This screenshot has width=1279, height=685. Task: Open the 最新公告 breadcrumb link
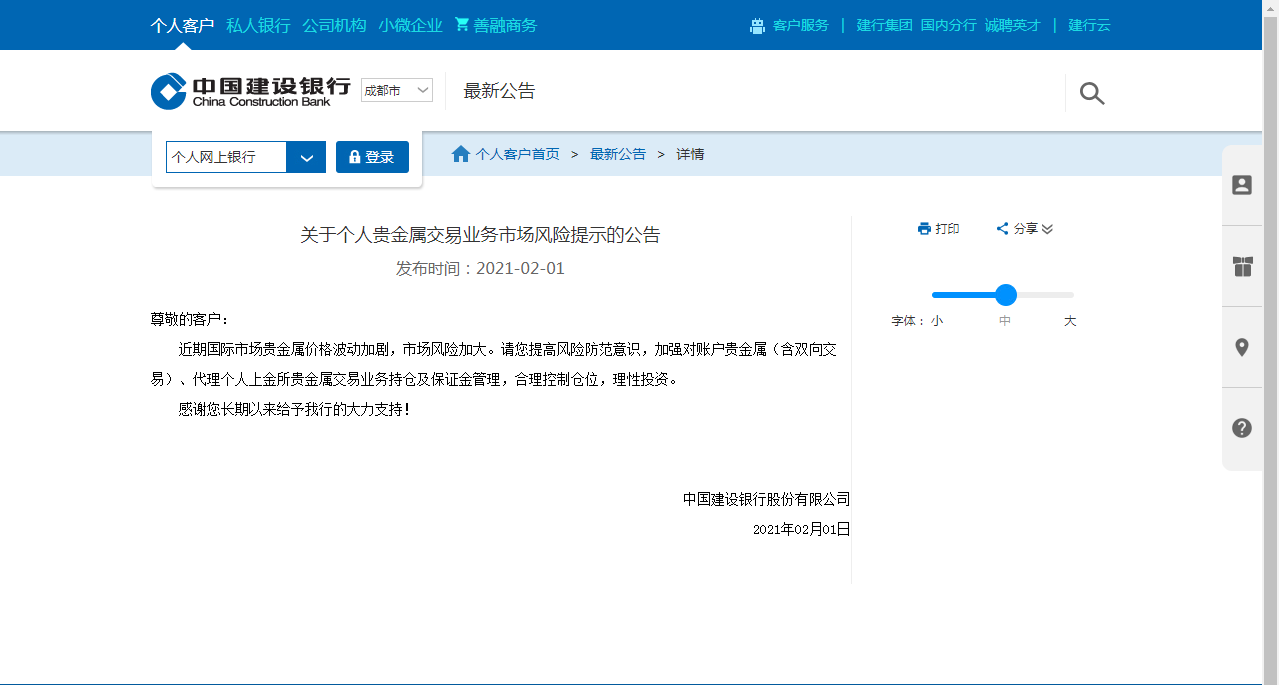(617, 153)
